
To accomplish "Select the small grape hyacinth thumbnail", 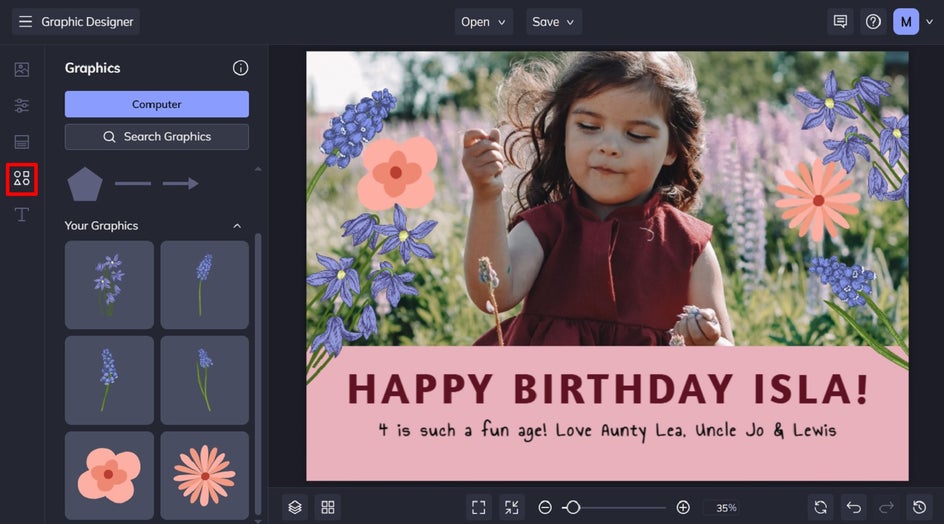I will pos(205,380).
